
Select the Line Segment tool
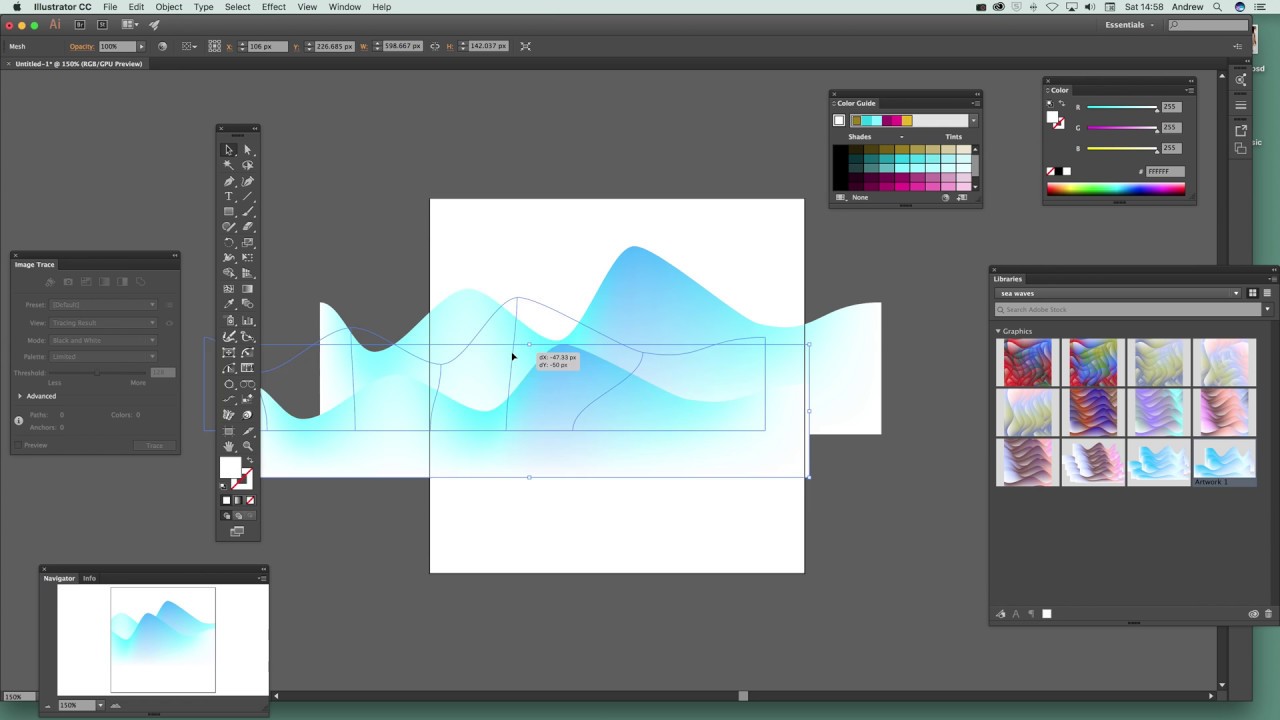248,196
